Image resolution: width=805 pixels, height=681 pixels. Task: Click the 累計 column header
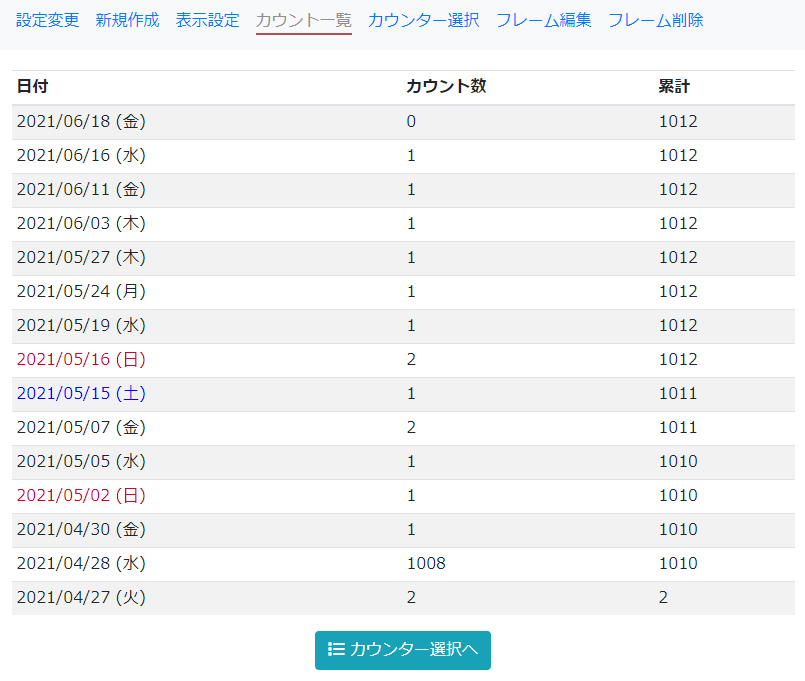pos(675,86)
